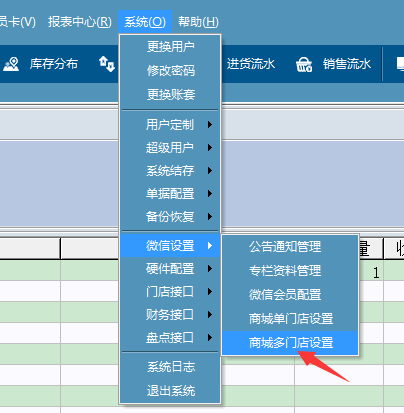The height and width of the screenshot is (413, 404).
Task: Open 系统日志 entry
Action: point(170,367)
